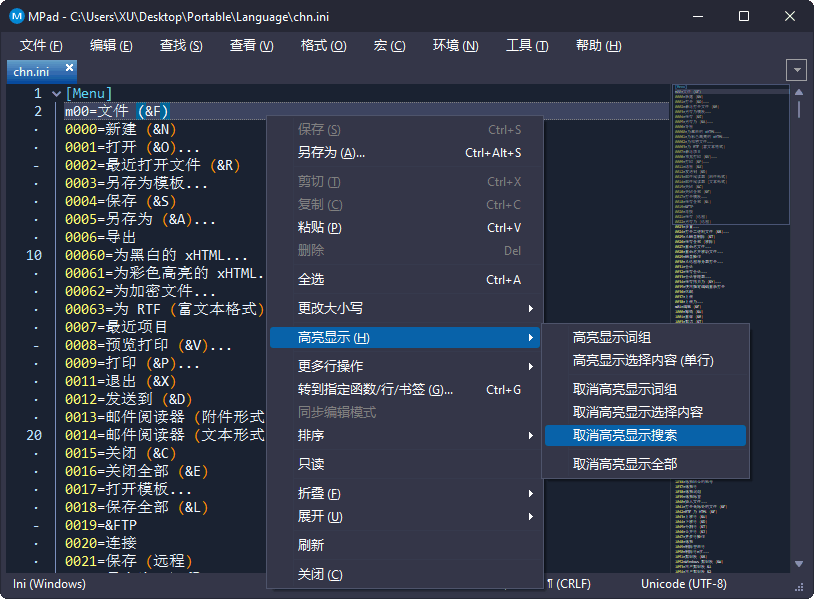Click line 0000=新建 (&N)
The height and width of the screenshot is (599, 814).
120,129
